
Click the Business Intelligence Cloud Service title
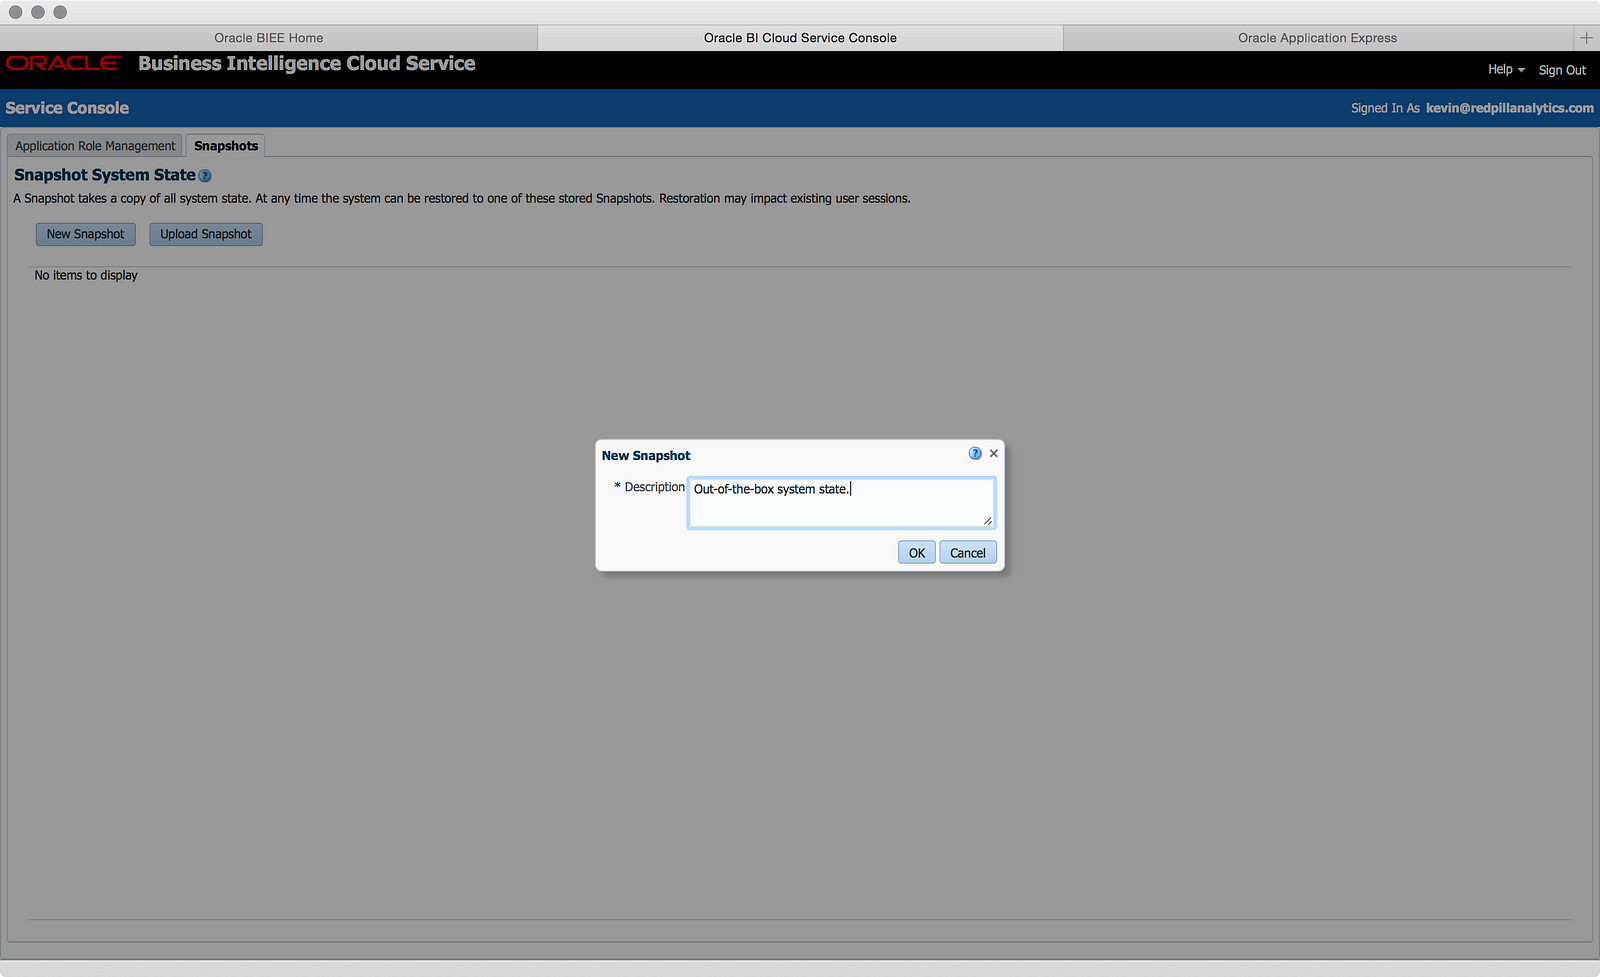click(x=307, y=63)
